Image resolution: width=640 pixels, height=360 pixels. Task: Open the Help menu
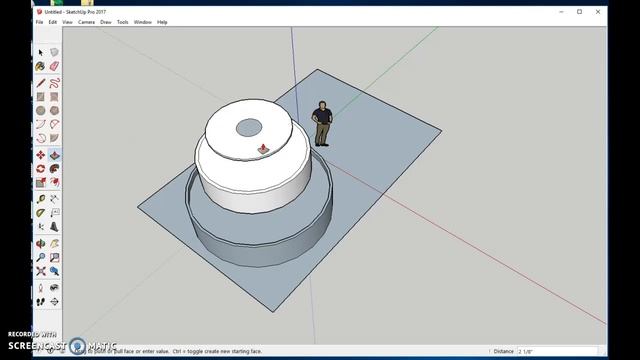pyautogui.click(x=162, y=22)
